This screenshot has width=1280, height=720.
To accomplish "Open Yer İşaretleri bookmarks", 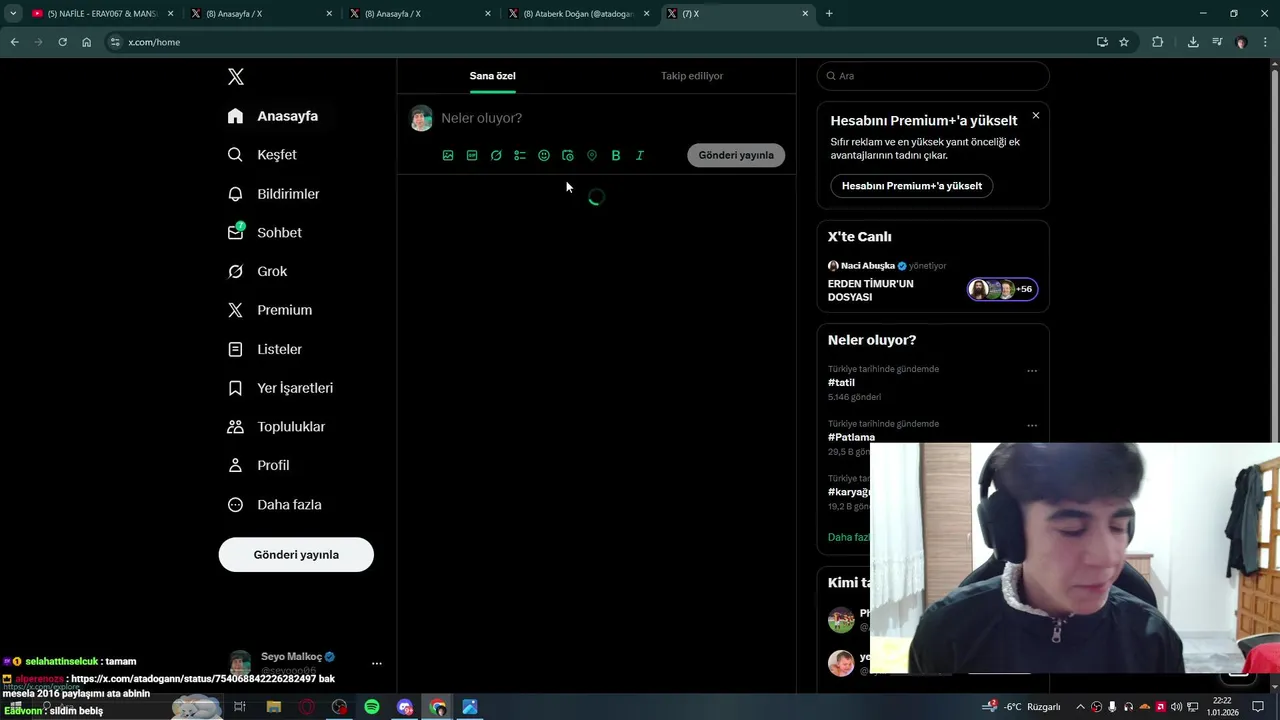I will [281, 388].
